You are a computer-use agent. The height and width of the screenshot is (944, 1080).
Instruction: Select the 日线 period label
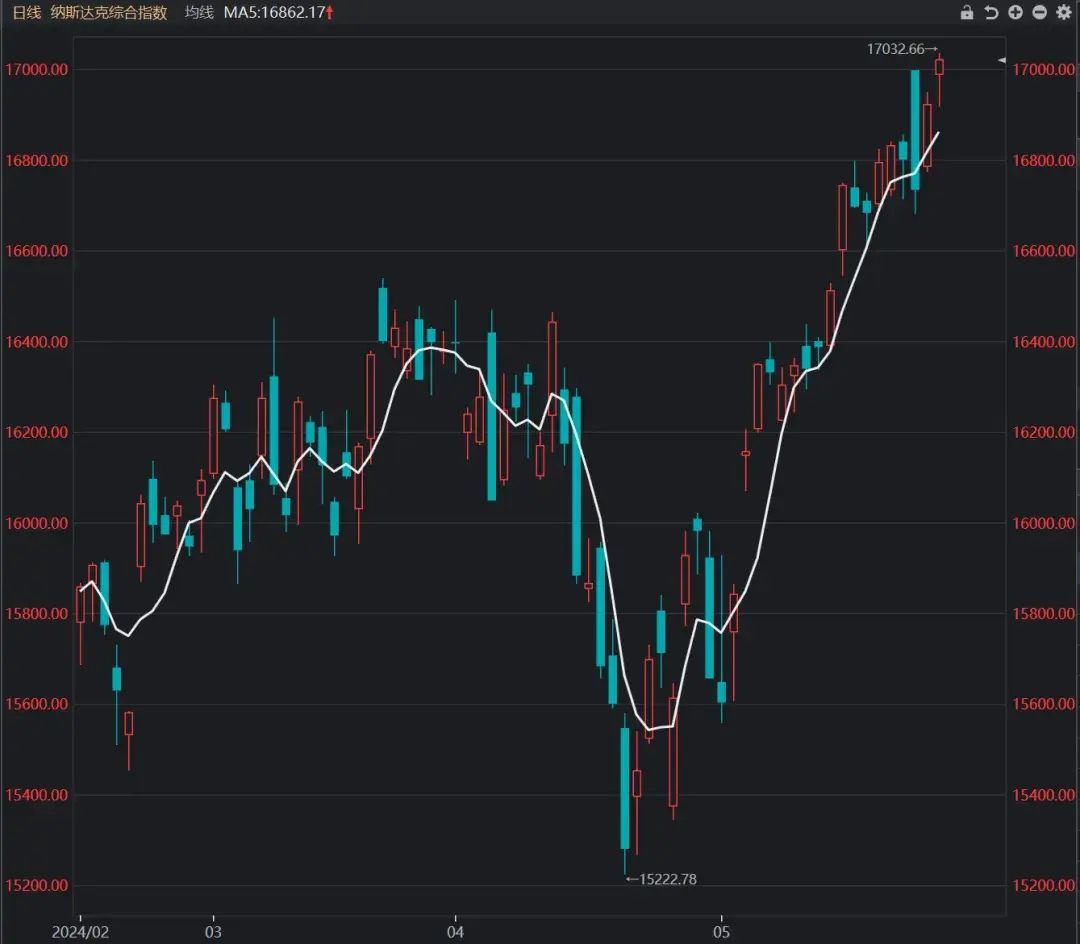tap(26, 13)
